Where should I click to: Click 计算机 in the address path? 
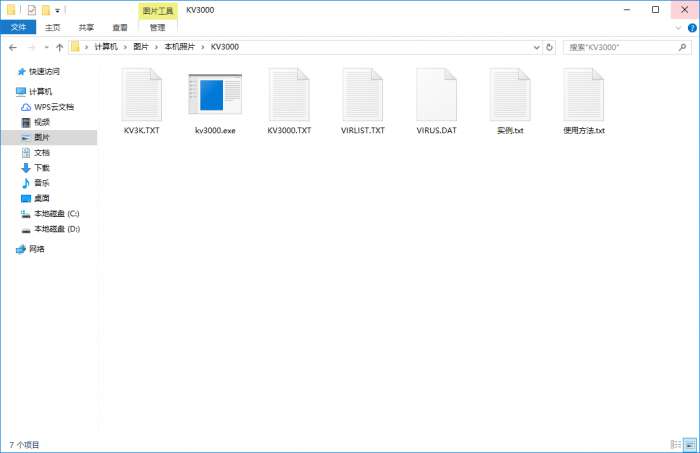pos(106,47)
